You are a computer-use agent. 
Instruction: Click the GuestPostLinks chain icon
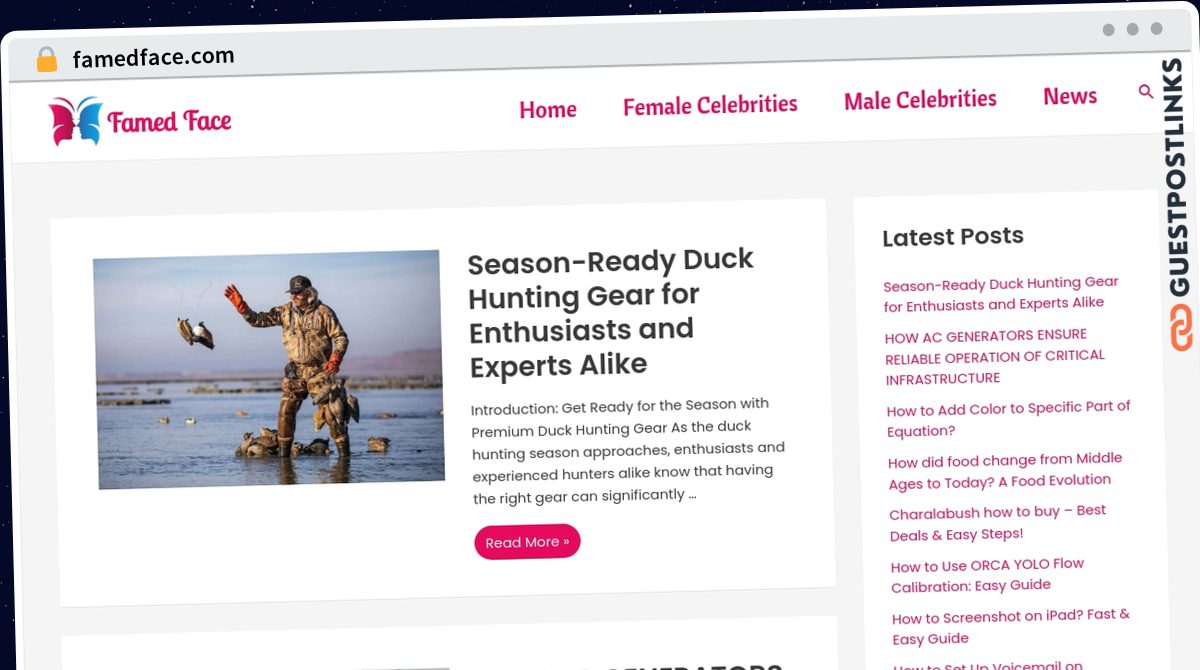(x=1182, y=328)
